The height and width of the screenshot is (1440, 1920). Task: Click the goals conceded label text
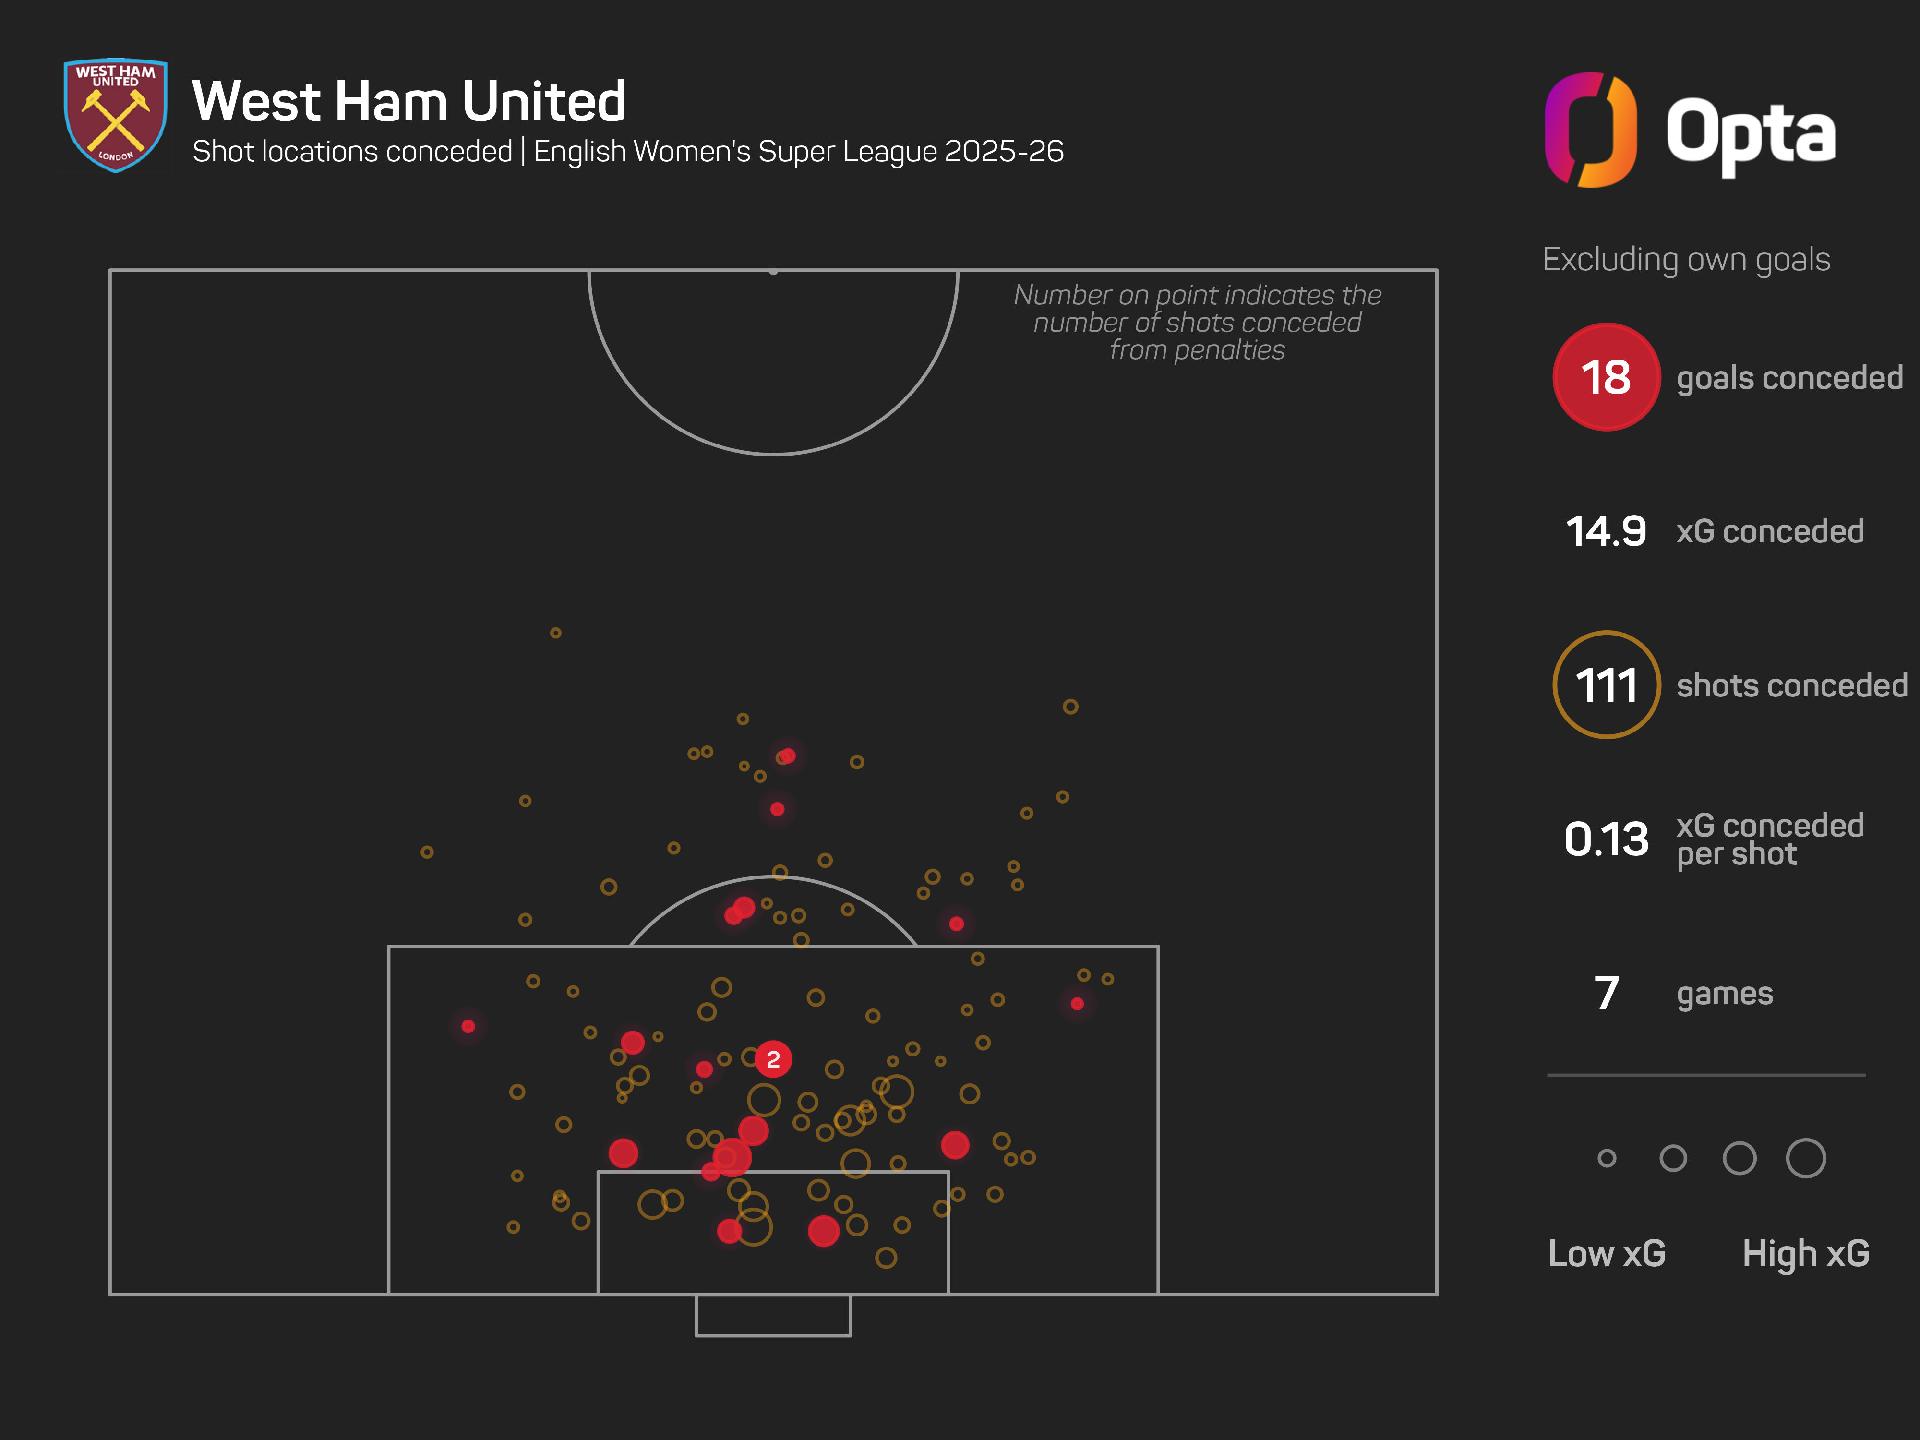[x=1790, y=377]
